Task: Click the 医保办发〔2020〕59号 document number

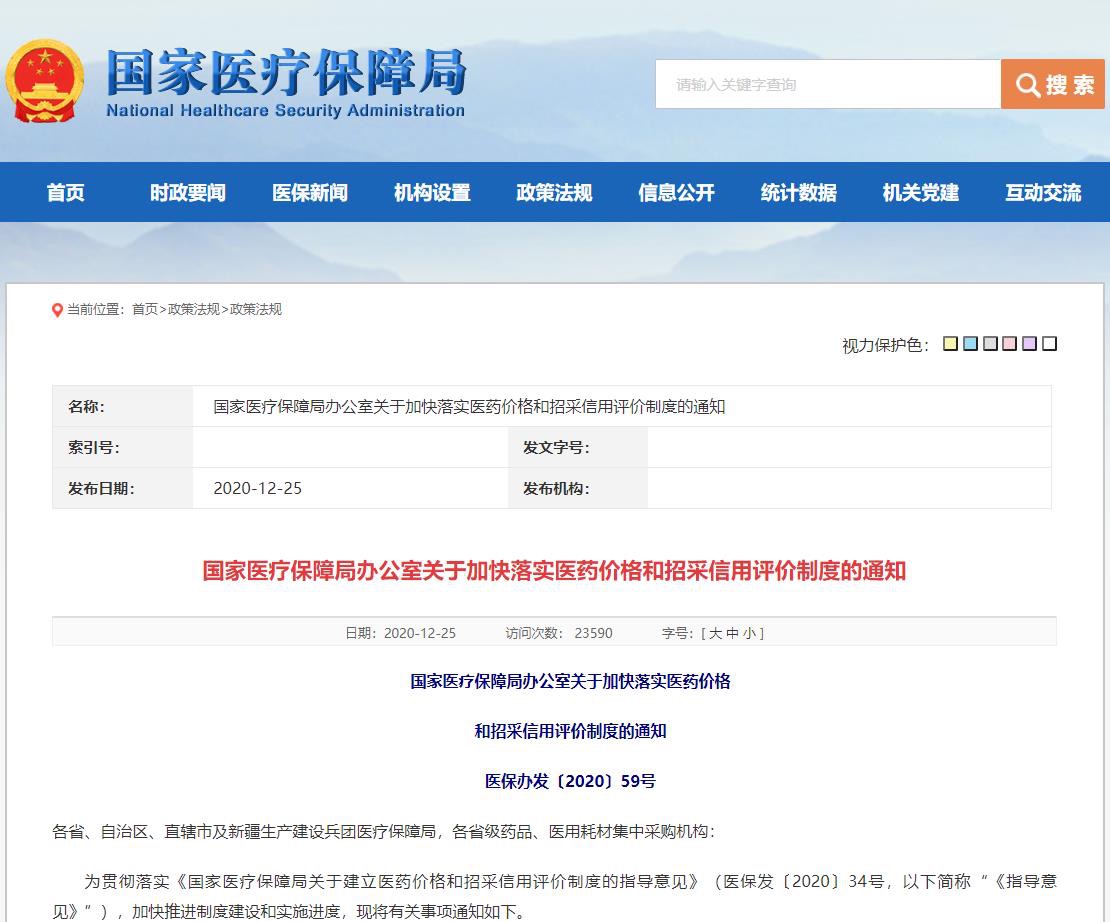Action: [x=571, y=781]
